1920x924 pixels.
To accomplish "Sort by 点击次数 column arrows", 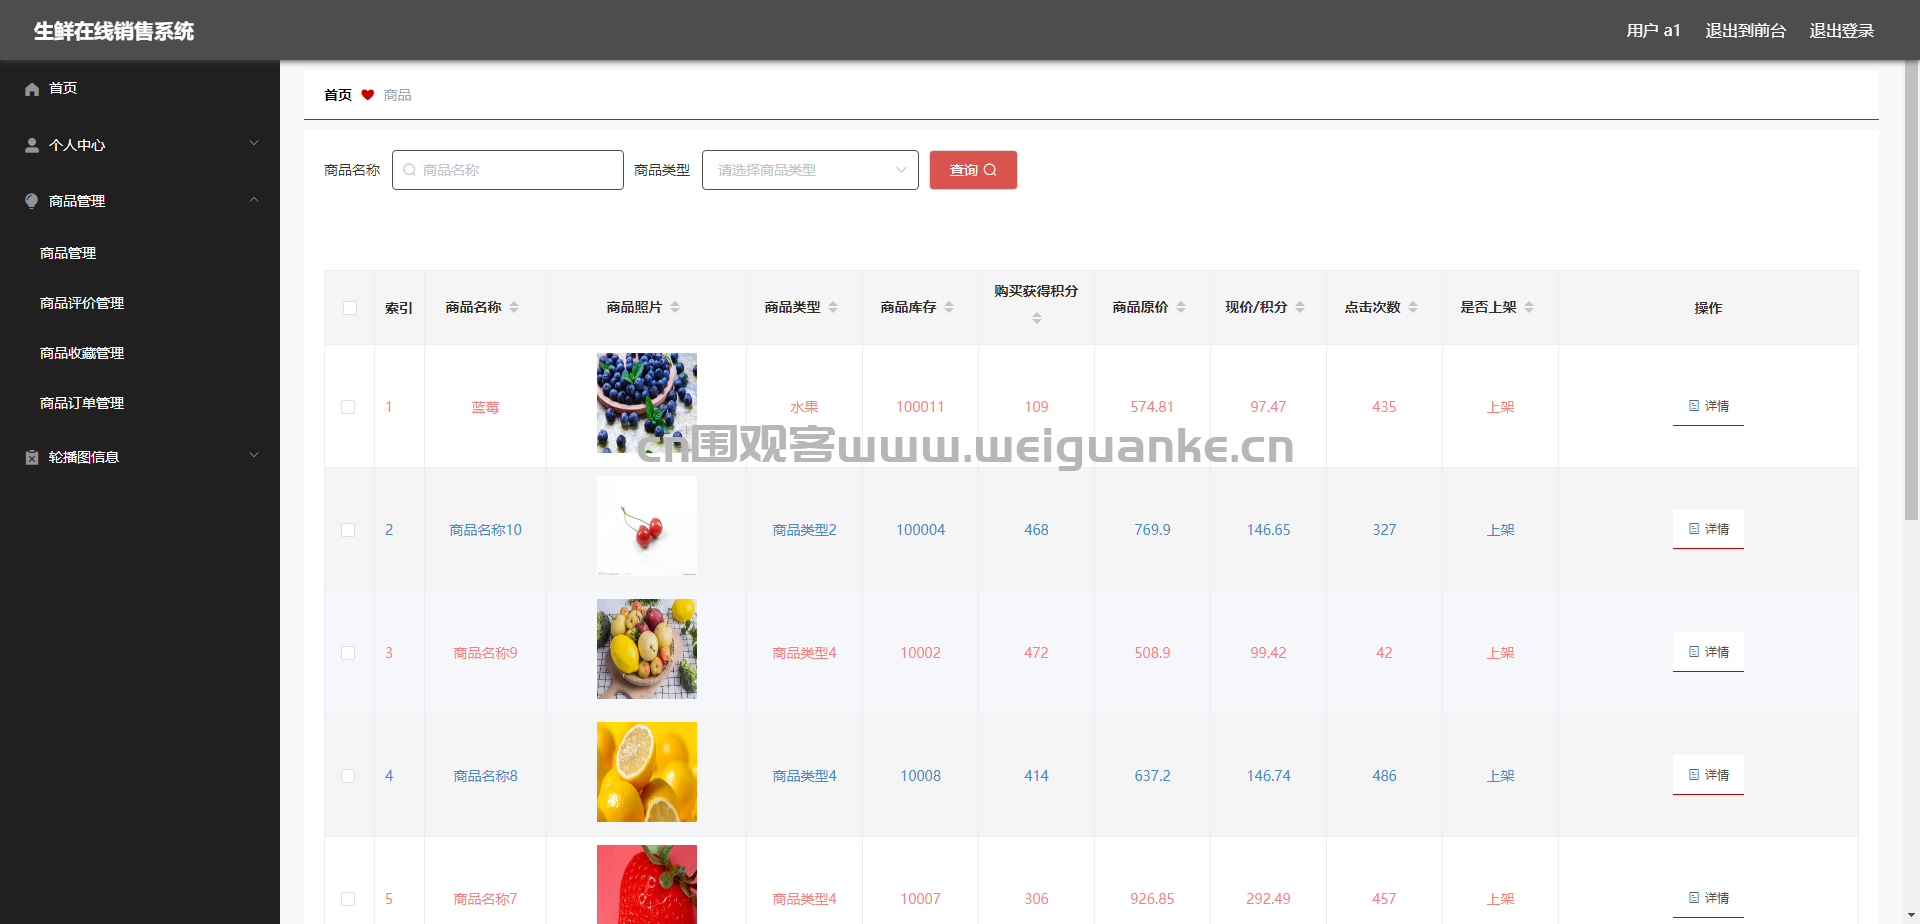I will [x=1413, y=307].
